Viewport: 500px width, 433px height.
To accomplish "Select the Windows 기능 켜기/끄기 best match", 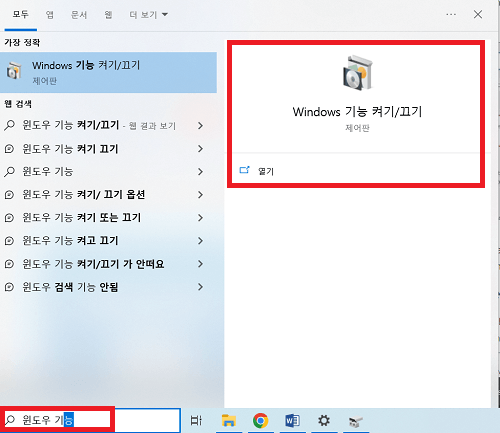I will (108, 72).
